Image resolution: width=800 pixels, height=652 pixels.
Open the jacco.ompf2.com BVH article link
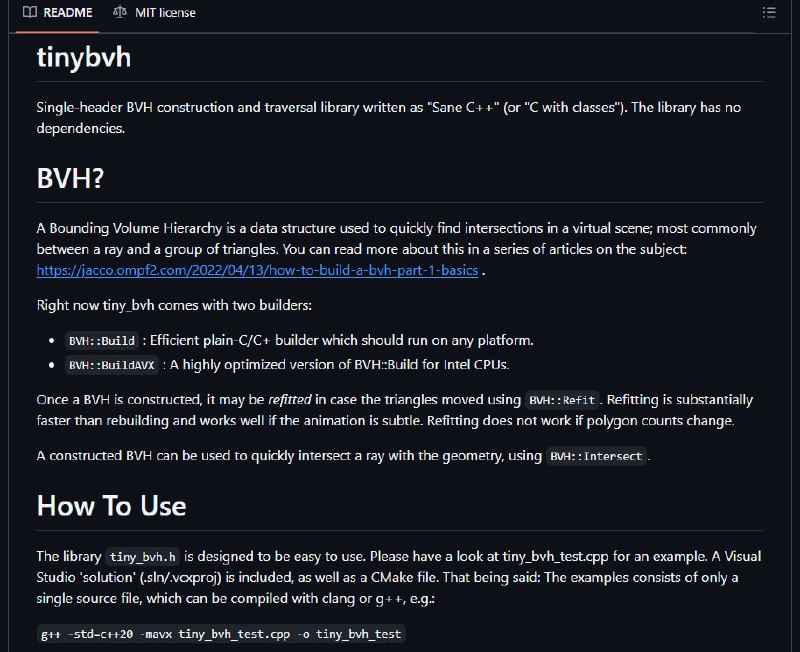[x=257, y=270]
